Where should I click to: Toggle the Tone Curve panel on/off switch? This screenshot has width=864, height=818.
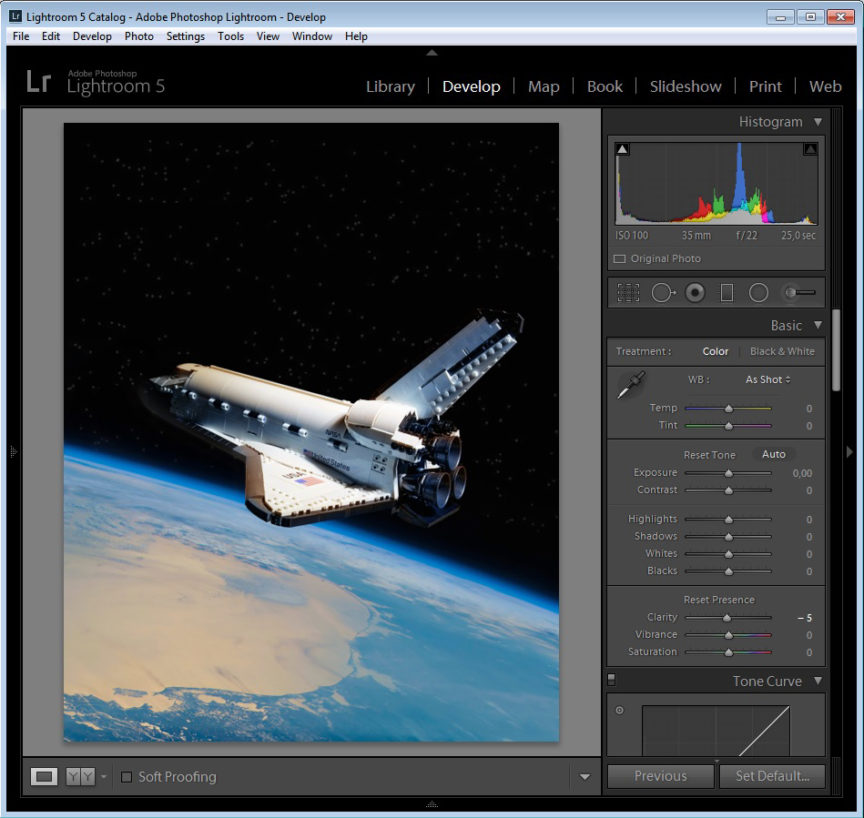[612, 680]
